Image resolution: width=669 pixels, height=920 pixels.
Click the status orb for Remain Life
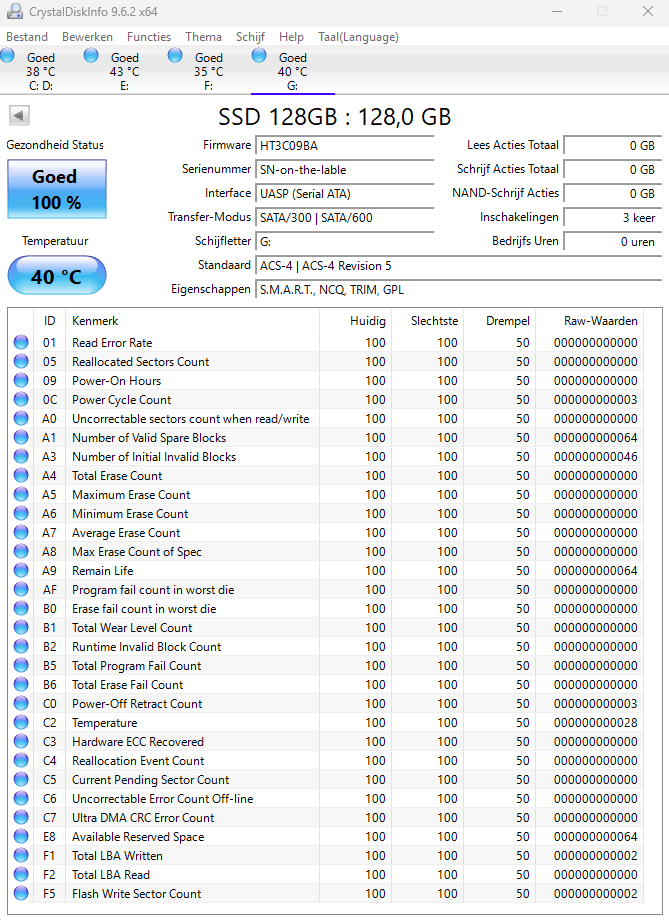[x=21, y=570]
